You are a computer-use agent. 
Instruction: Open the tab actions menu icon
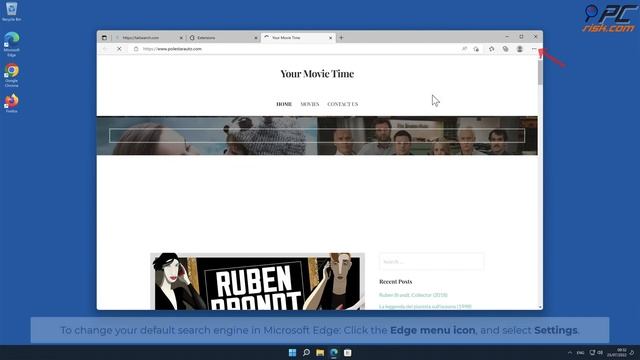[104, 38]
